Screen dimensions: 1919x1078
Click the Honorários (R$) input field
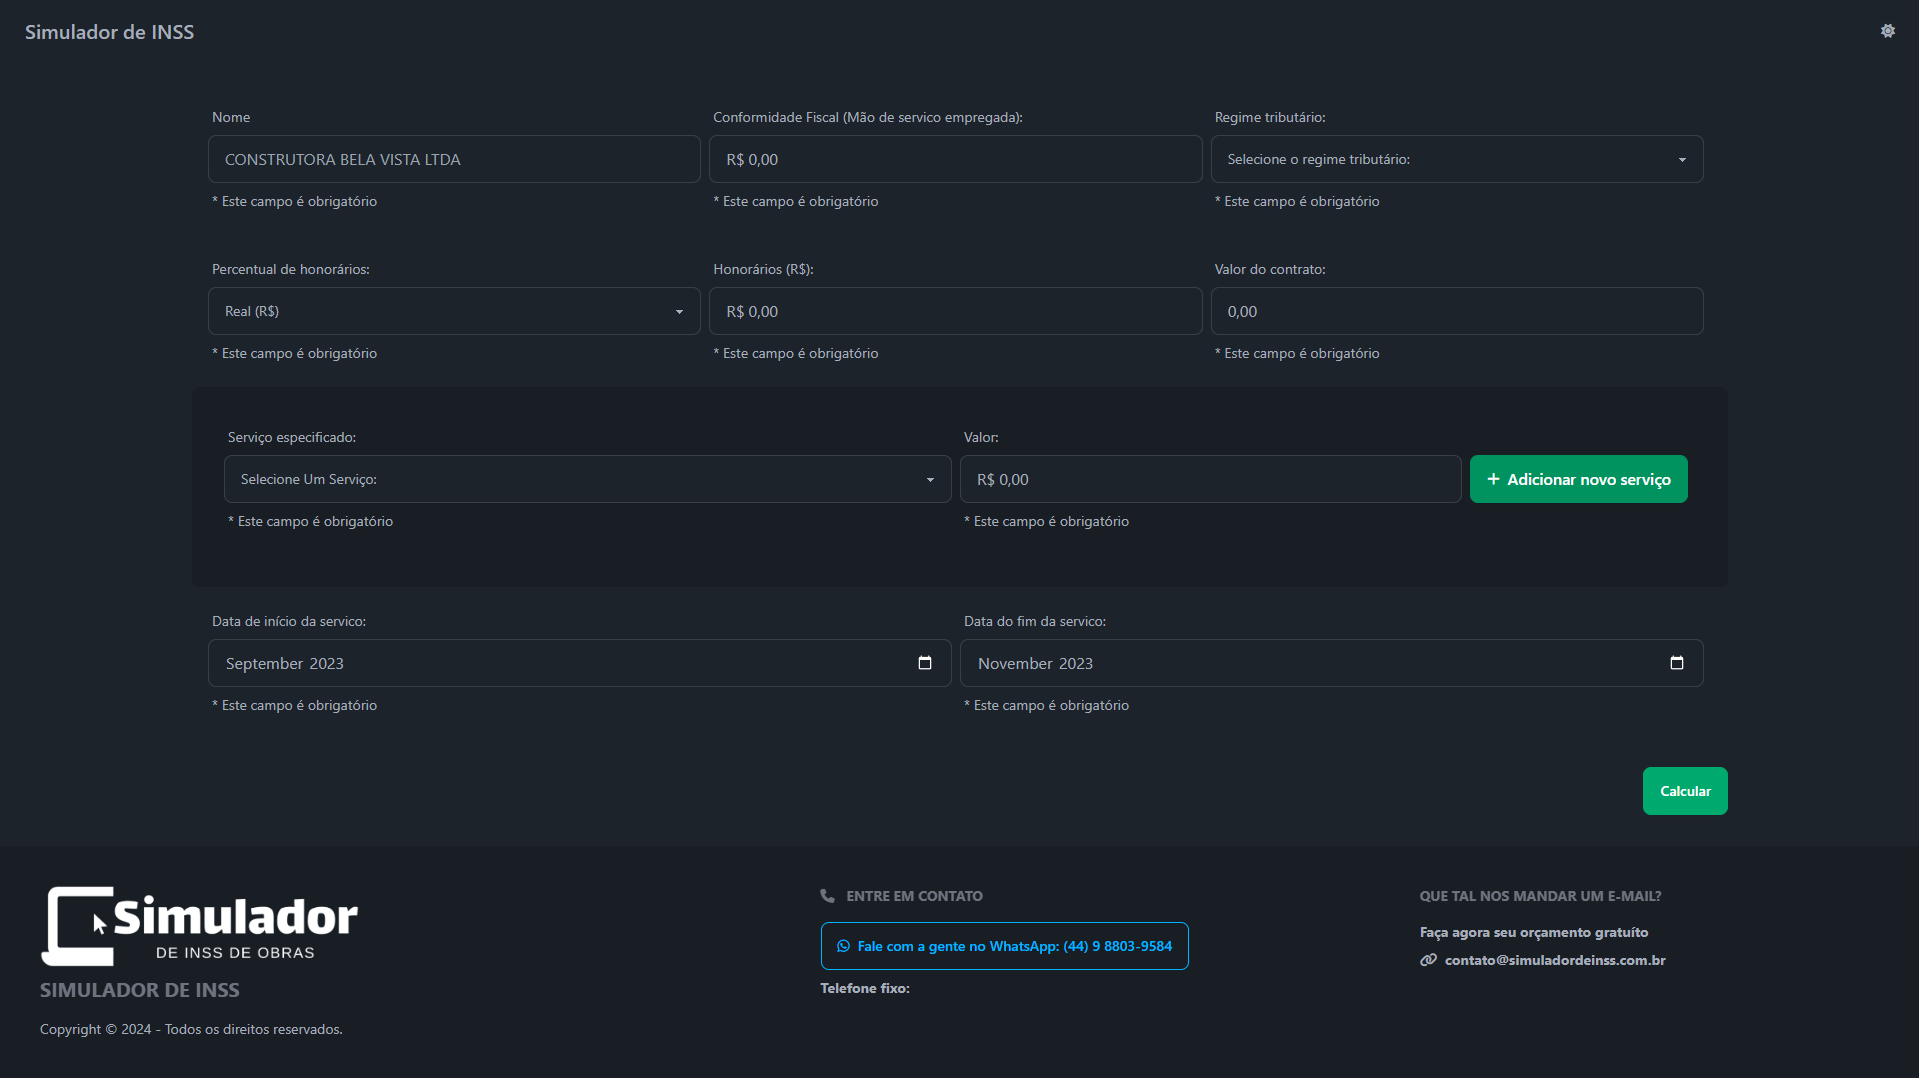click(x=955, y=311)
